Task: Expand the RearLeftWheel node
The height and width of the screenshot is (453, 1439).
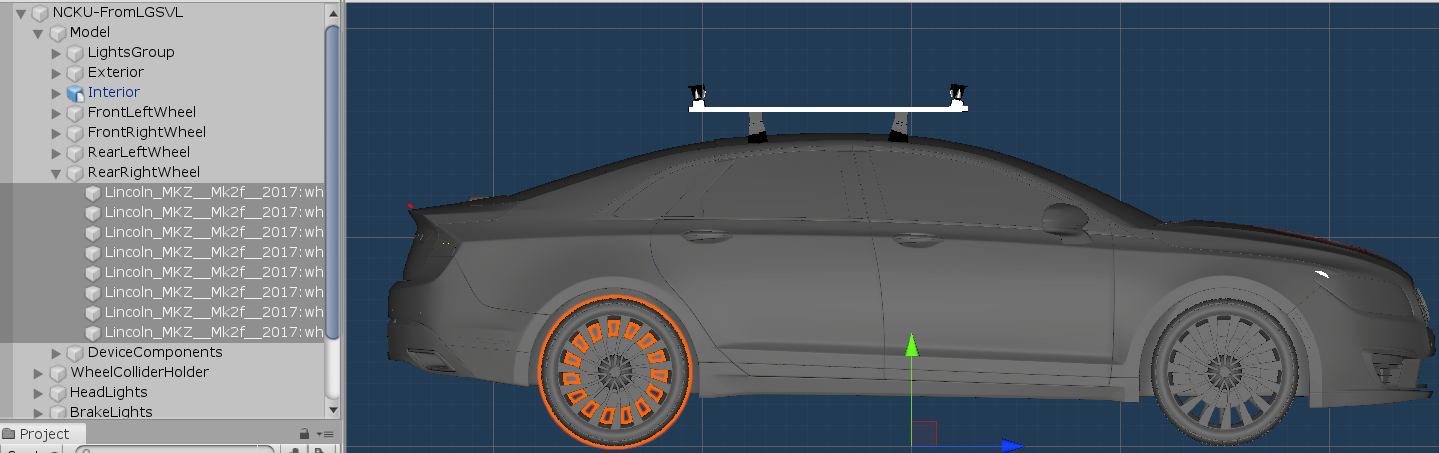Action: [57, 153]
